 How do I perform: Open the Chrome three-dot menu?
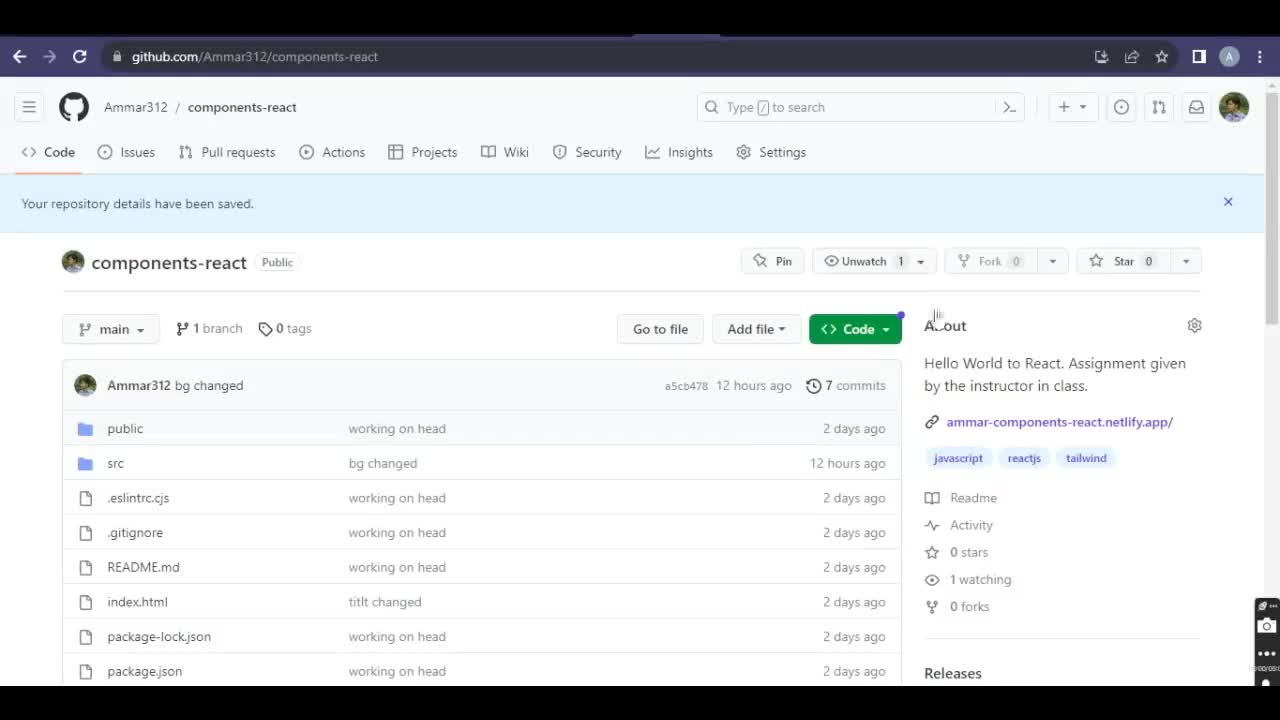[x=1260, y=57]
